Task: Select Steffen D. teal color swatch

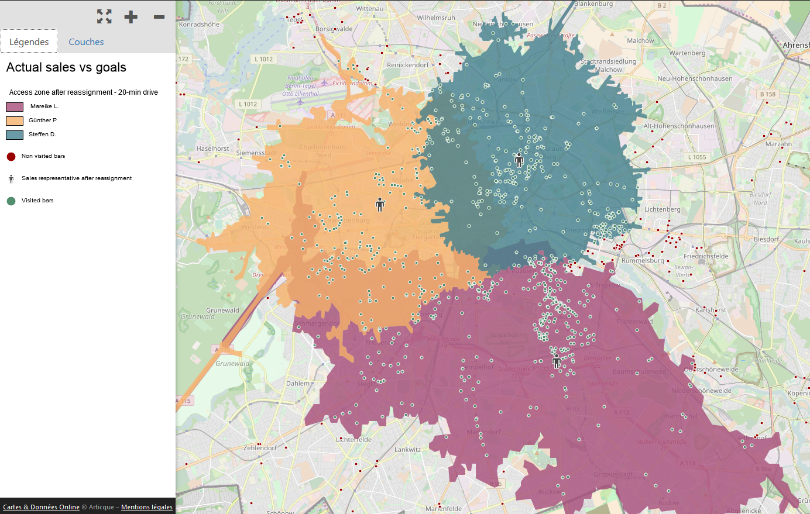Action: pos(15,134)
